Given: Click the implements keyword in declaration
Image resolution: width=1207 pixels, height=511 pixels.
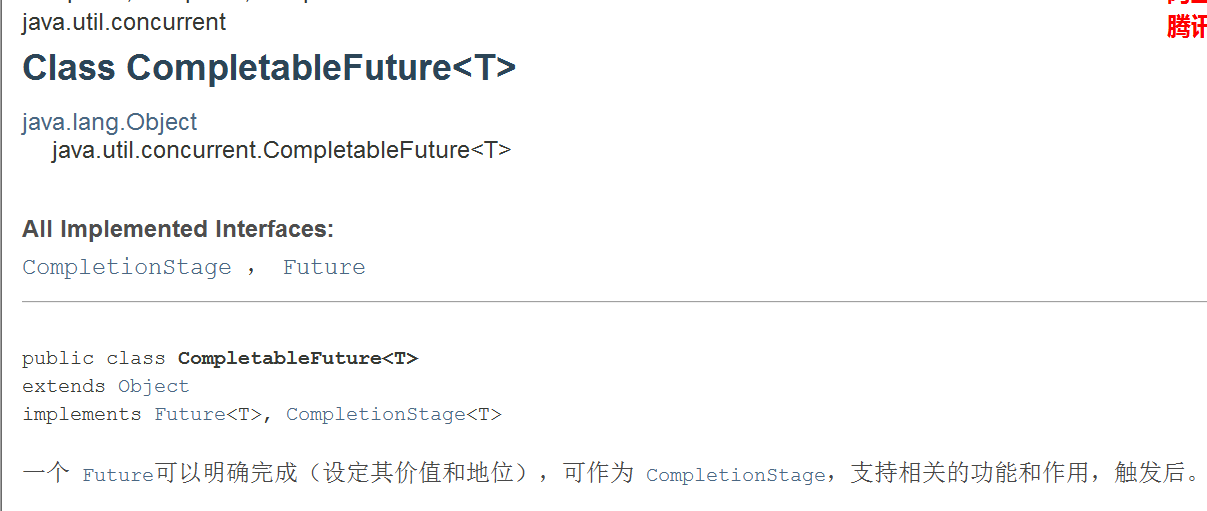Looking at the screenshot, I should [x=82, y=414].
